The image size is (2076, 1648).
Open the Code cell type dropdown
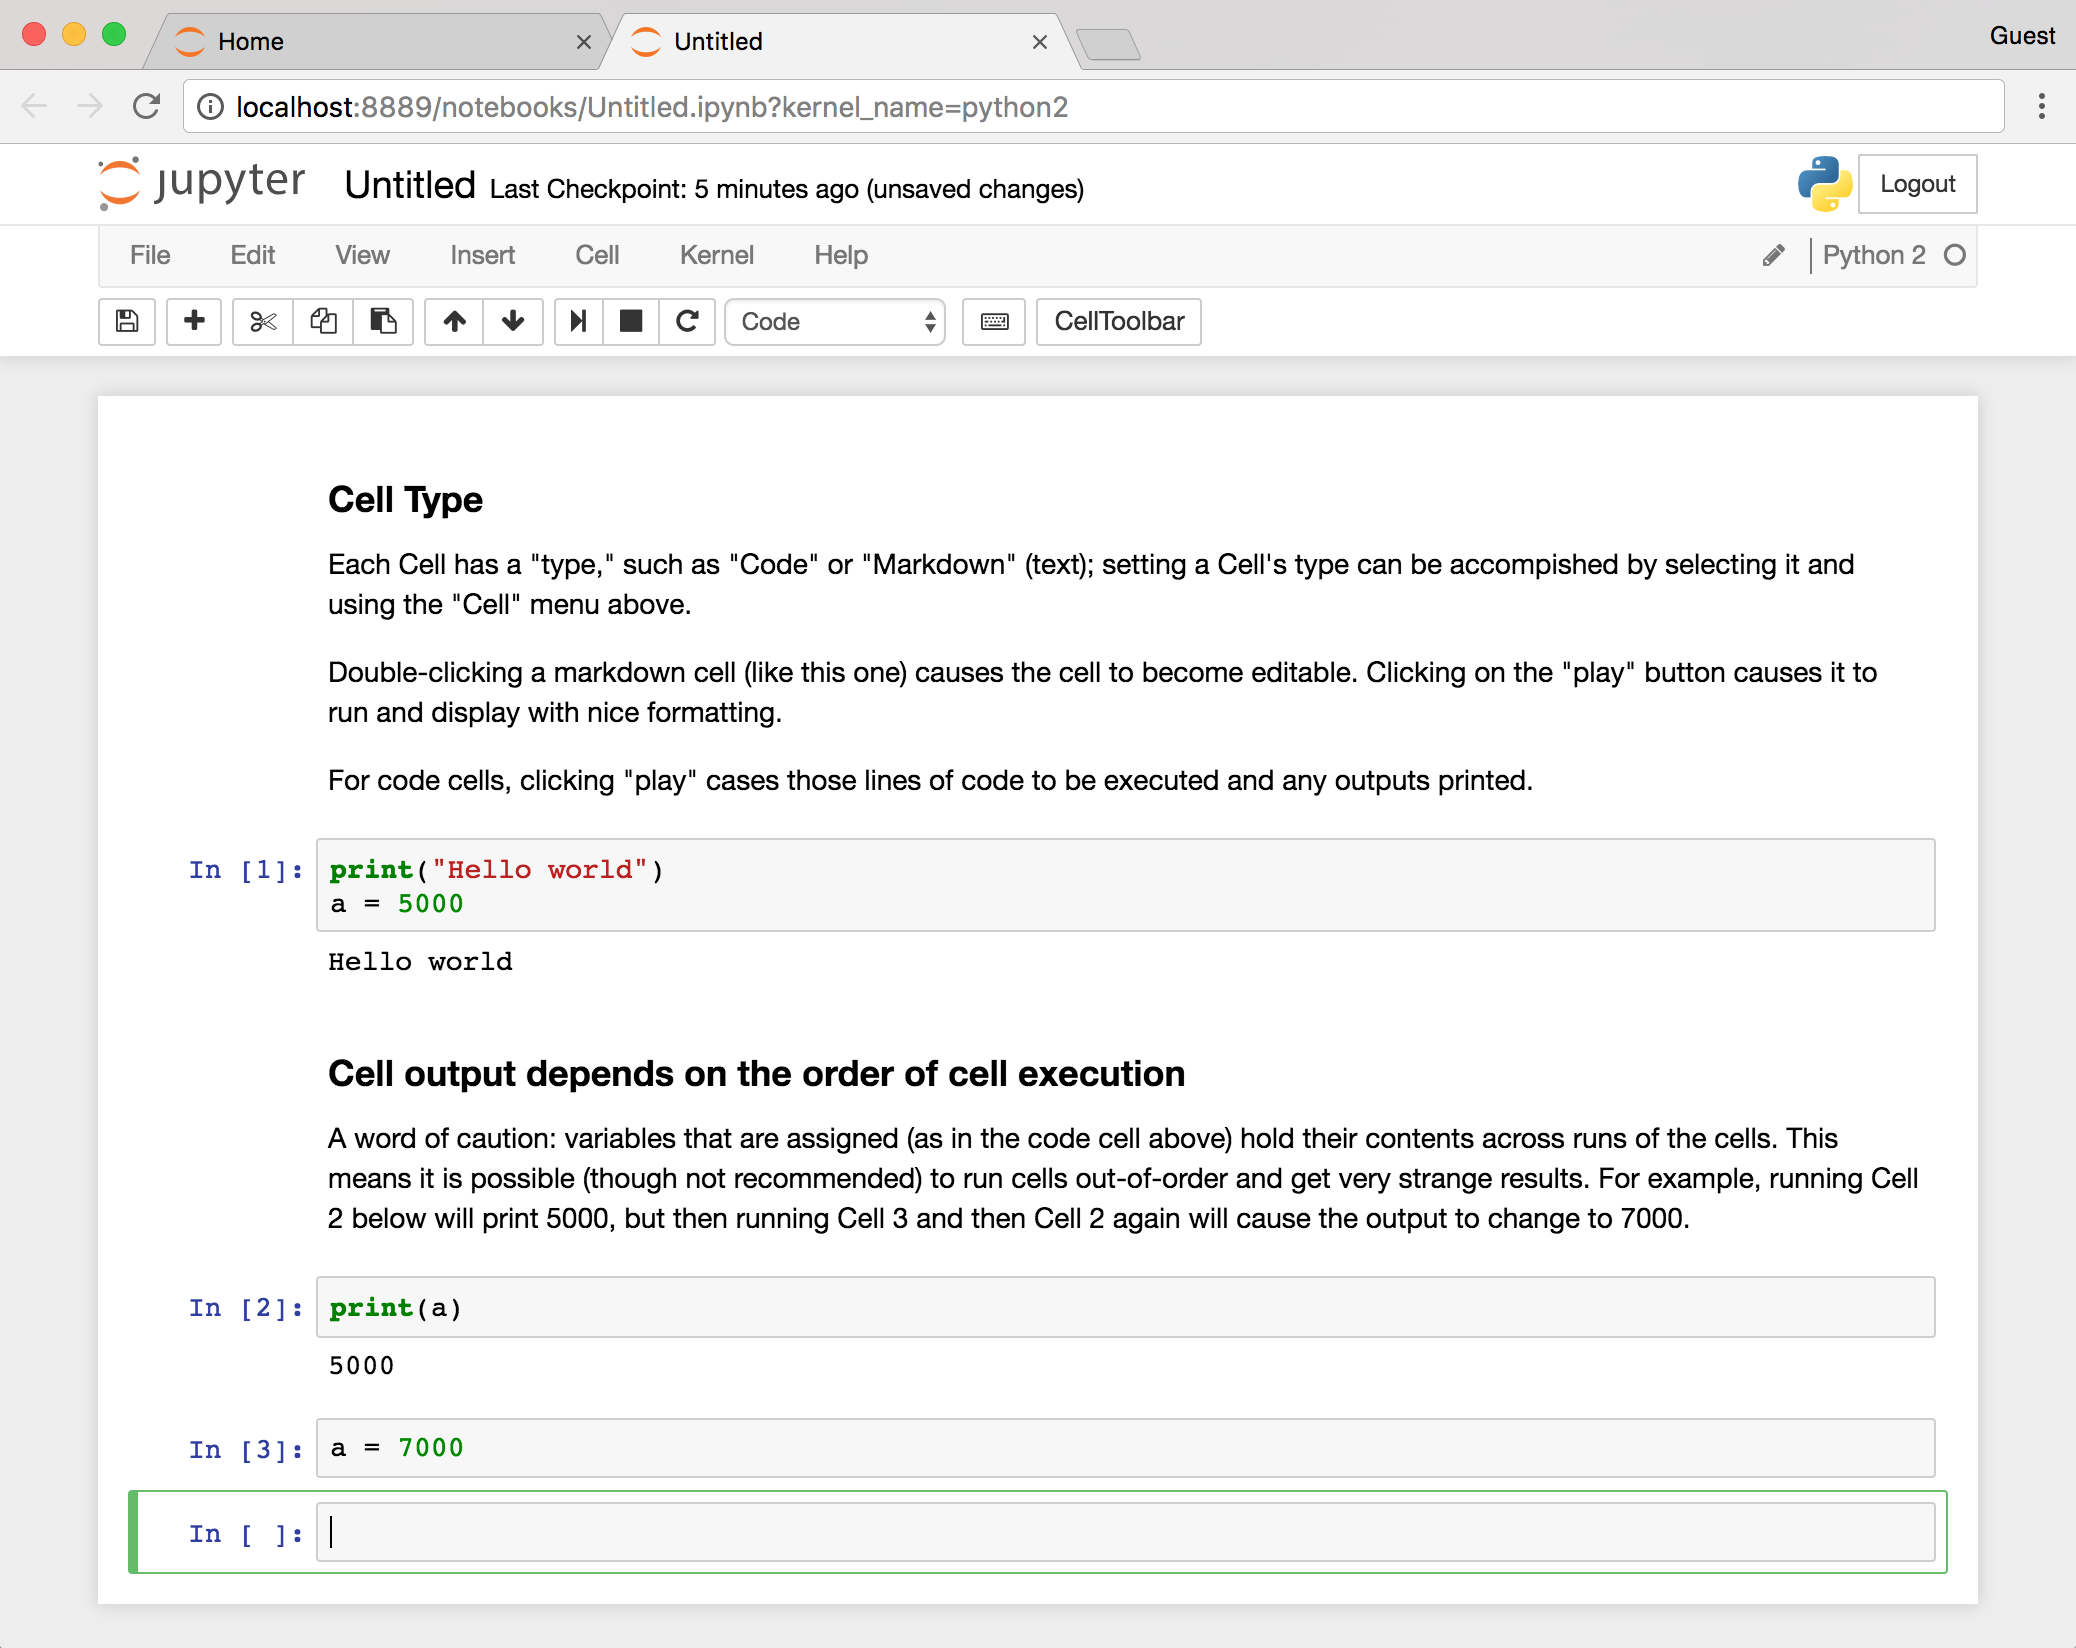(835, 321)
